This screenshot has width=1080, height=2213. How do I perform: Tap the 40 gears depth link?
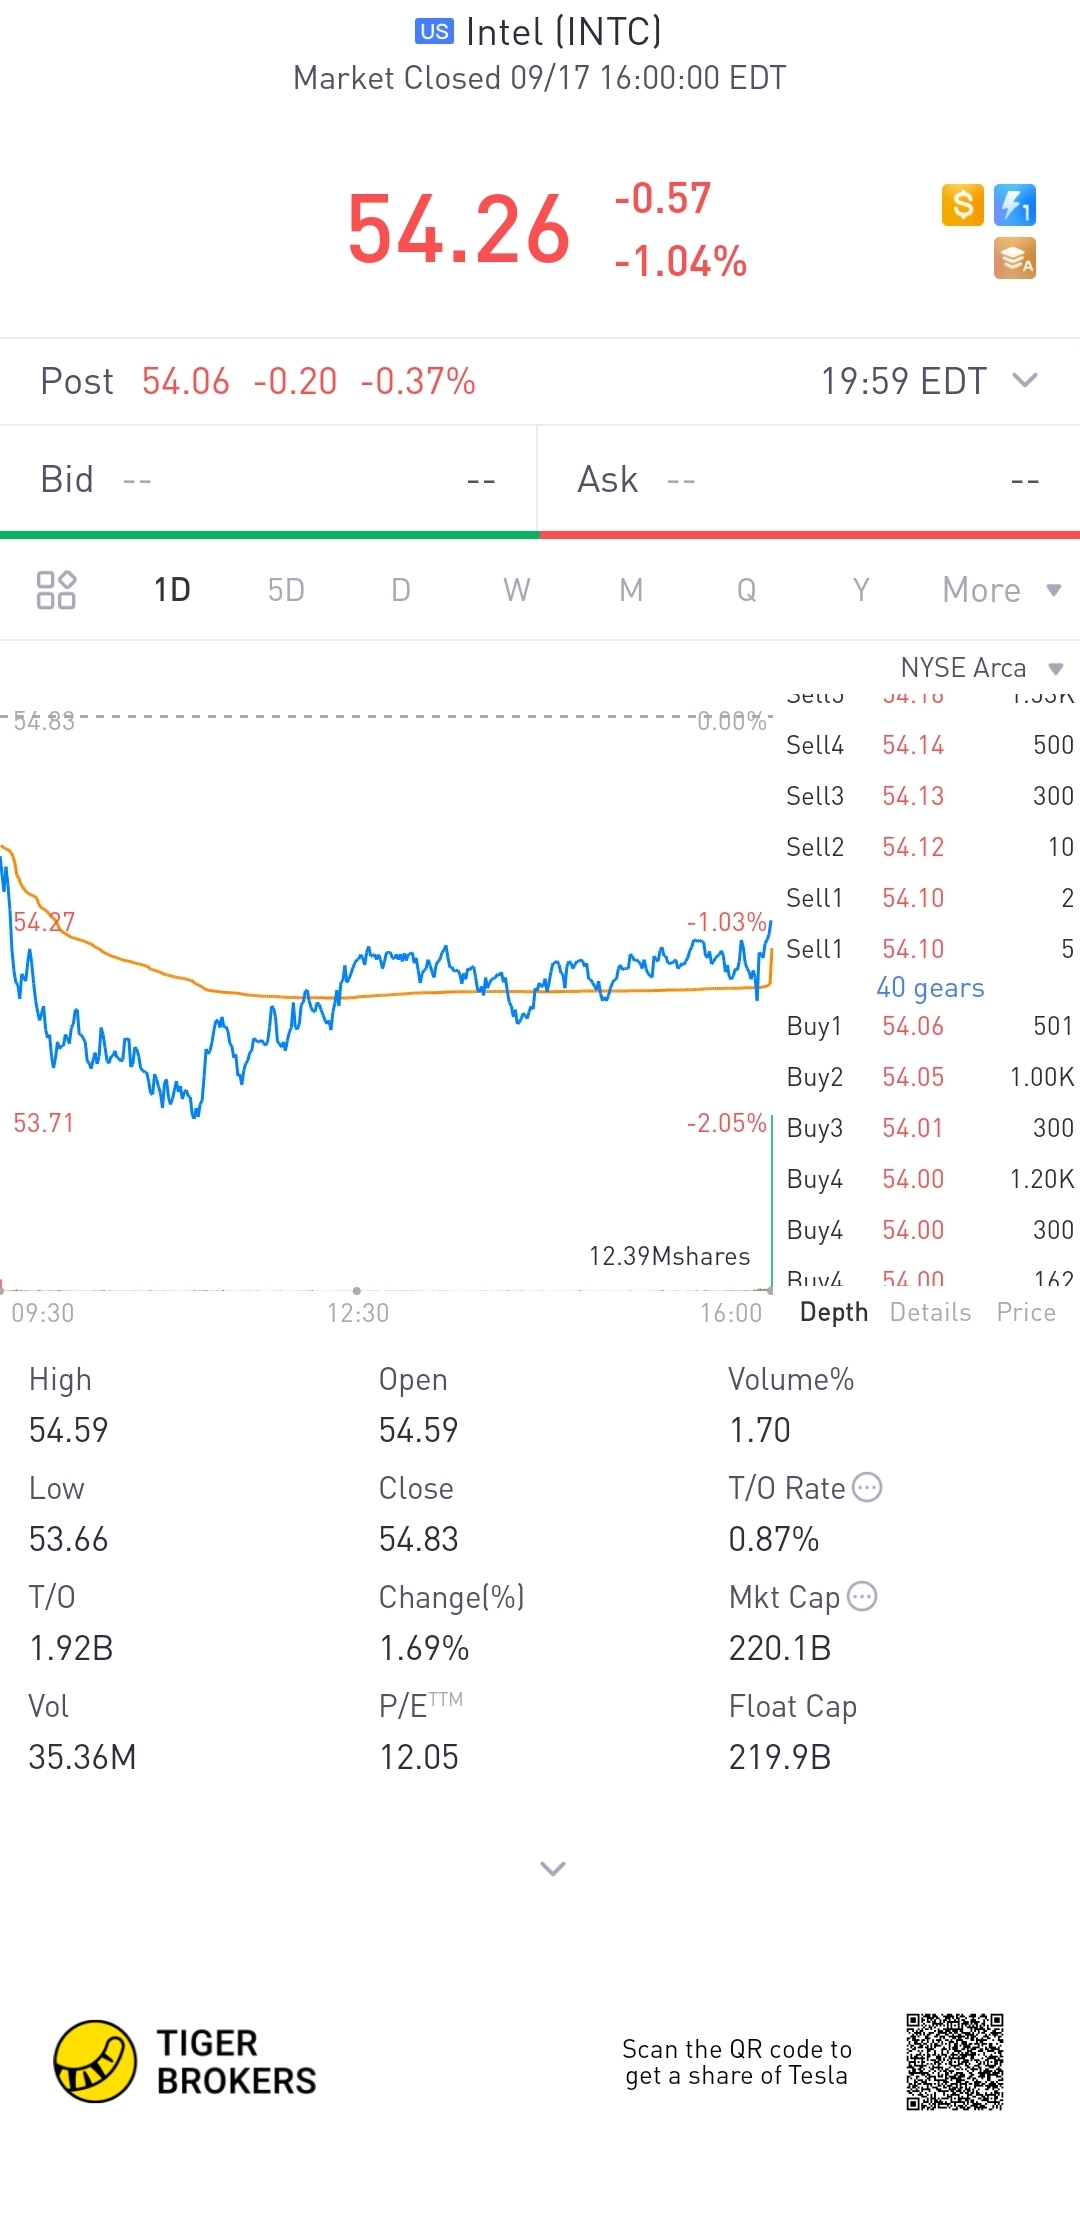coord(930,988)
